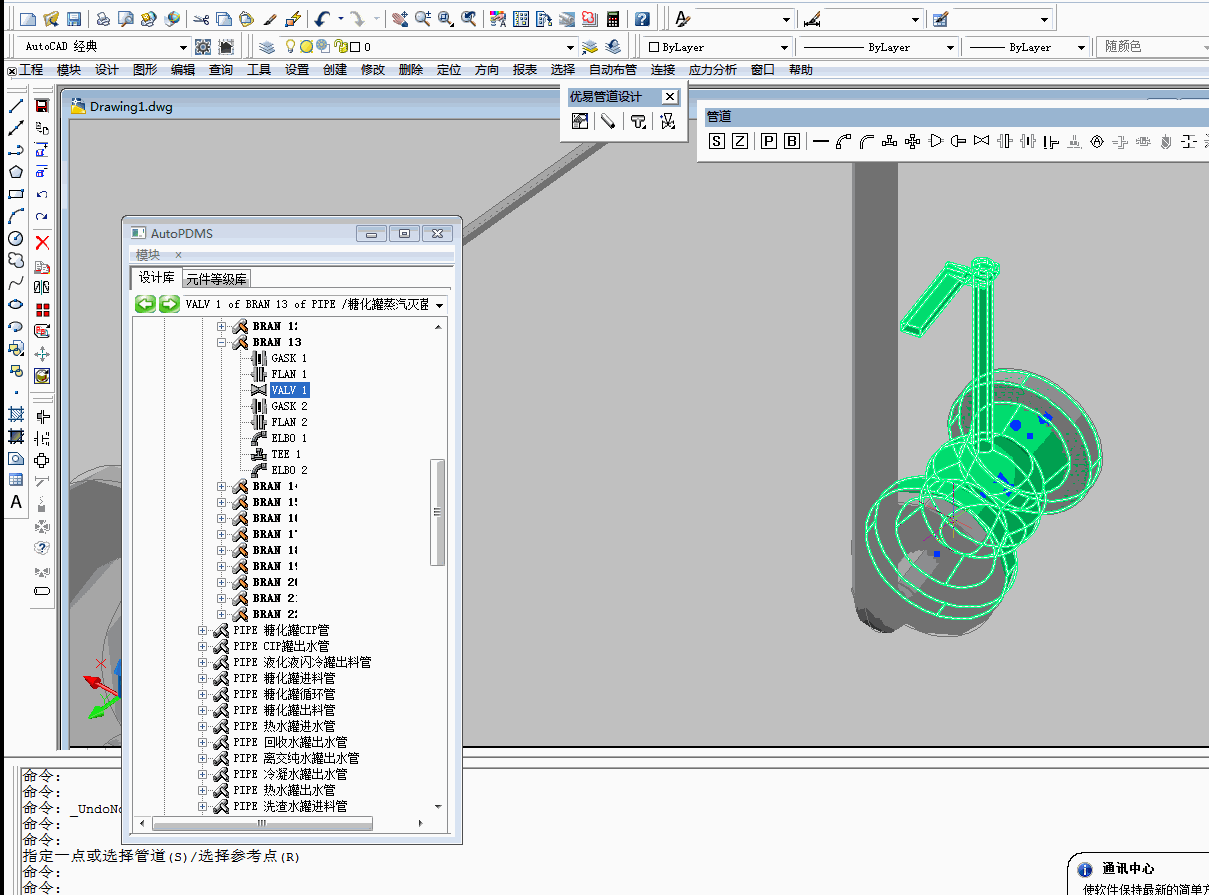Open the 报表 menu

[525, 70]
